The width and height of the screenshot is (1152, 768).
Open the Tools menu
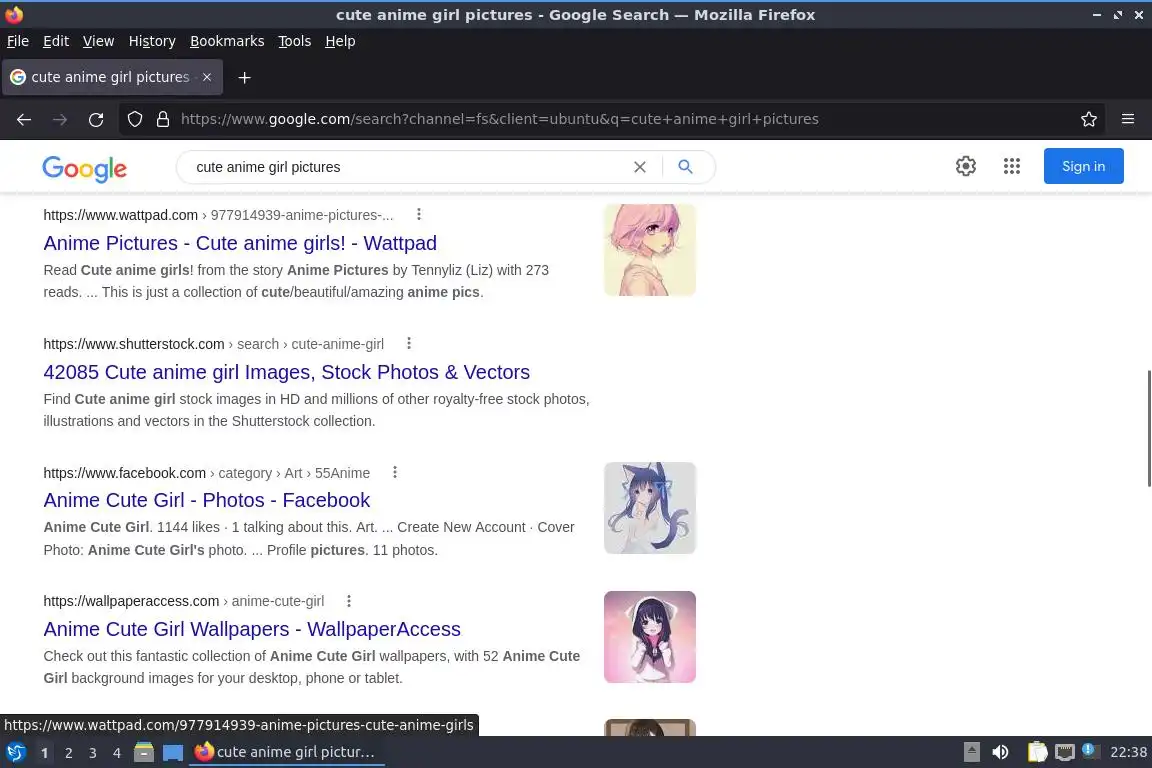(x=295, y=41)
